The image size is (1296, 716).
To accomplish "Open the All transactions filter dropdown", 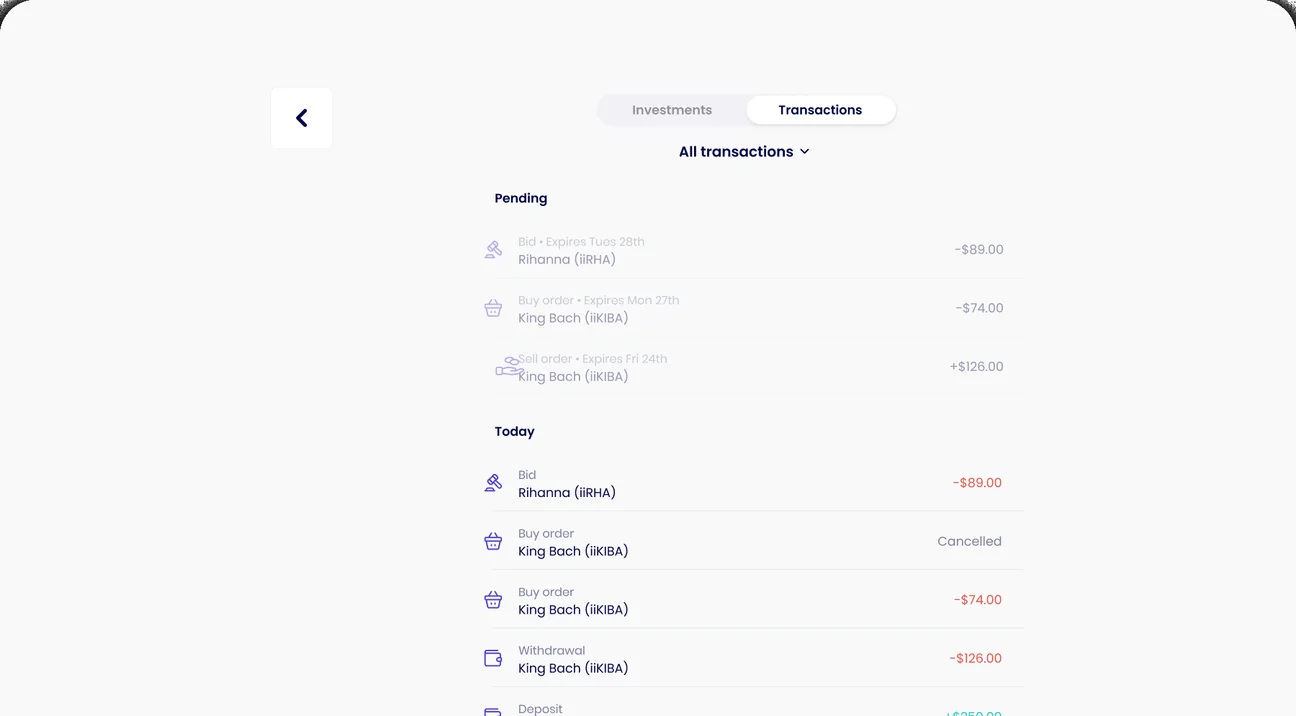I will [744, 152].
